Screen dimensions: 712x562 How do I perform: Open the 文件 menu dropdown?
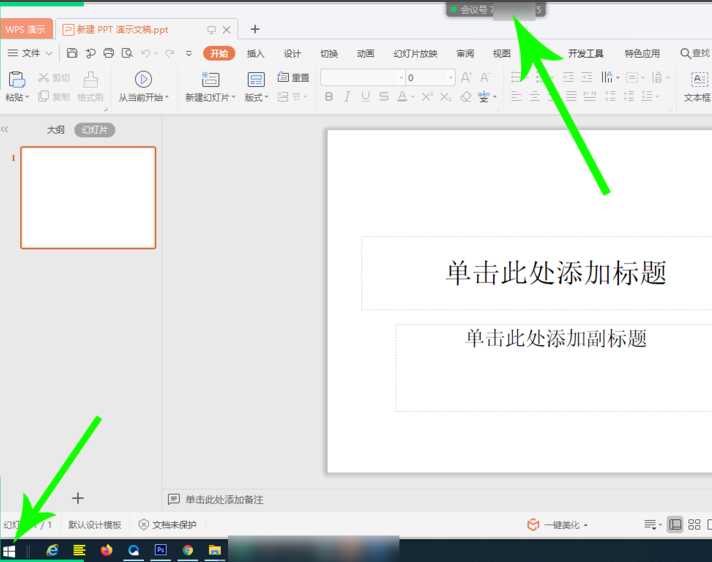tap(31, 53)
